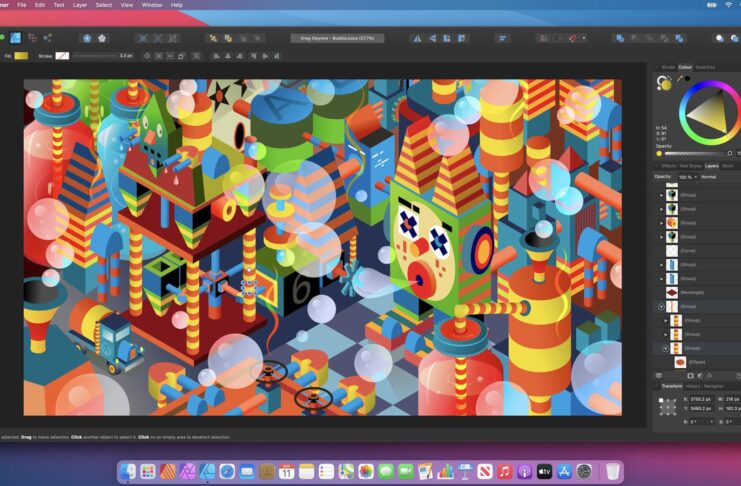
Task: Click the stroke width value 3.3 pt
Action: click(x=126, y=56)
